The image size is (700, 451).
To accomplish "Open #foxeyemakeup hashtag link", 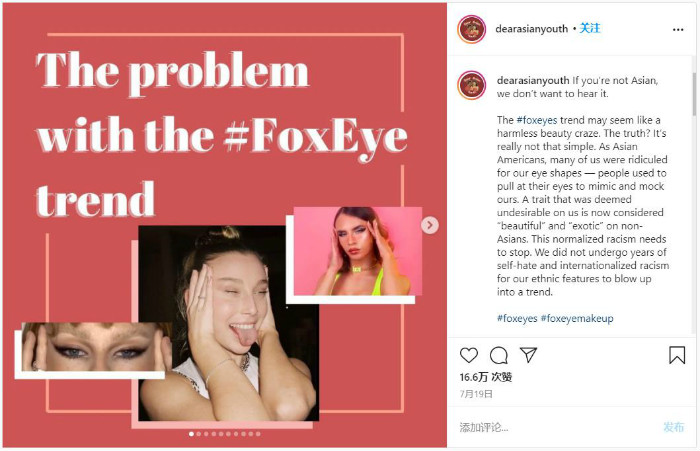I will point(577,318).
